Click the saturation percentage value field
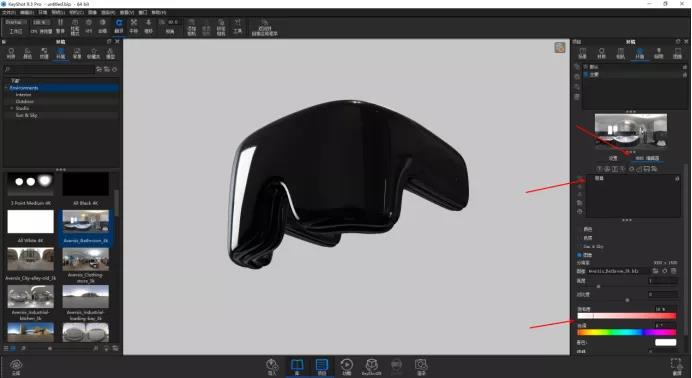The width and height of the screenshot is (692, 378). click(665, 309)
